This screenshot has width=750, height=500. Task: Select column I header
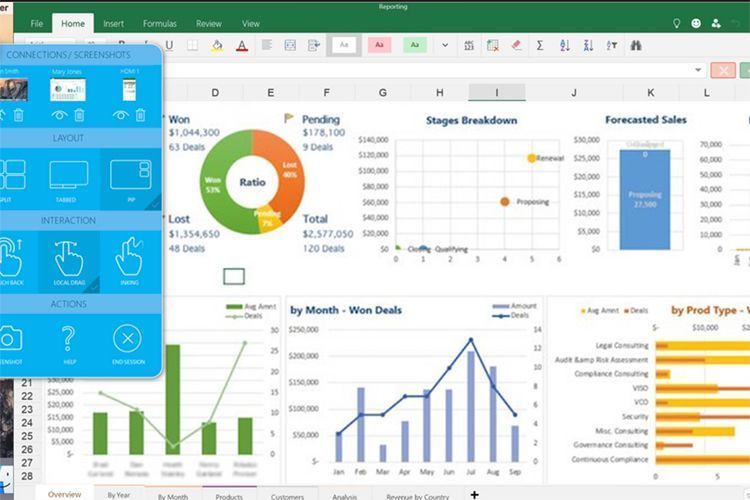pos(496,92)
